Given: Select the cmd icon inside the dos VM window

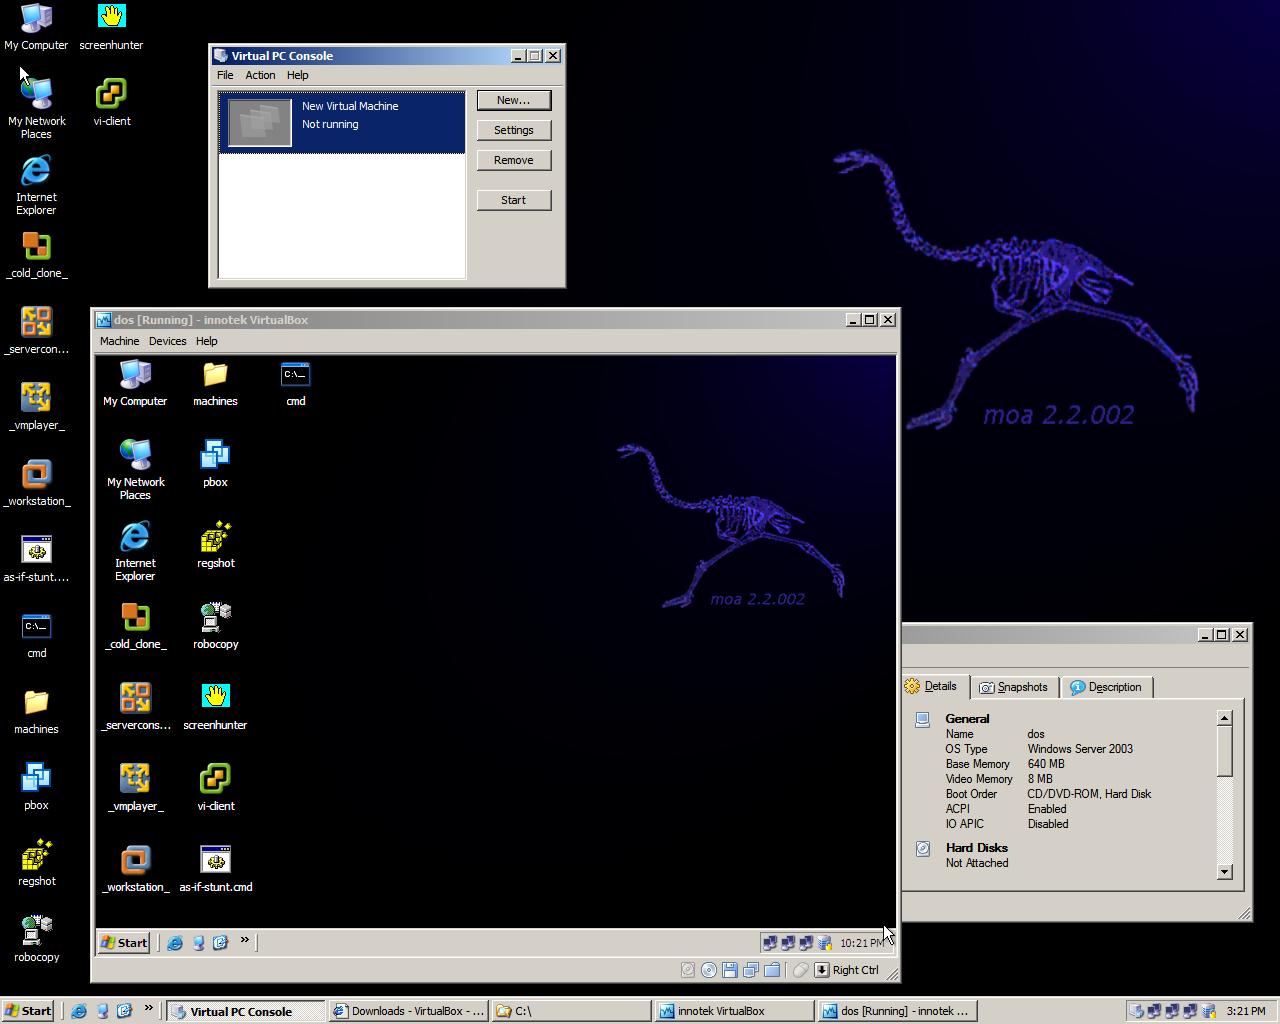Looking at the screenshot, I should 295,384.
